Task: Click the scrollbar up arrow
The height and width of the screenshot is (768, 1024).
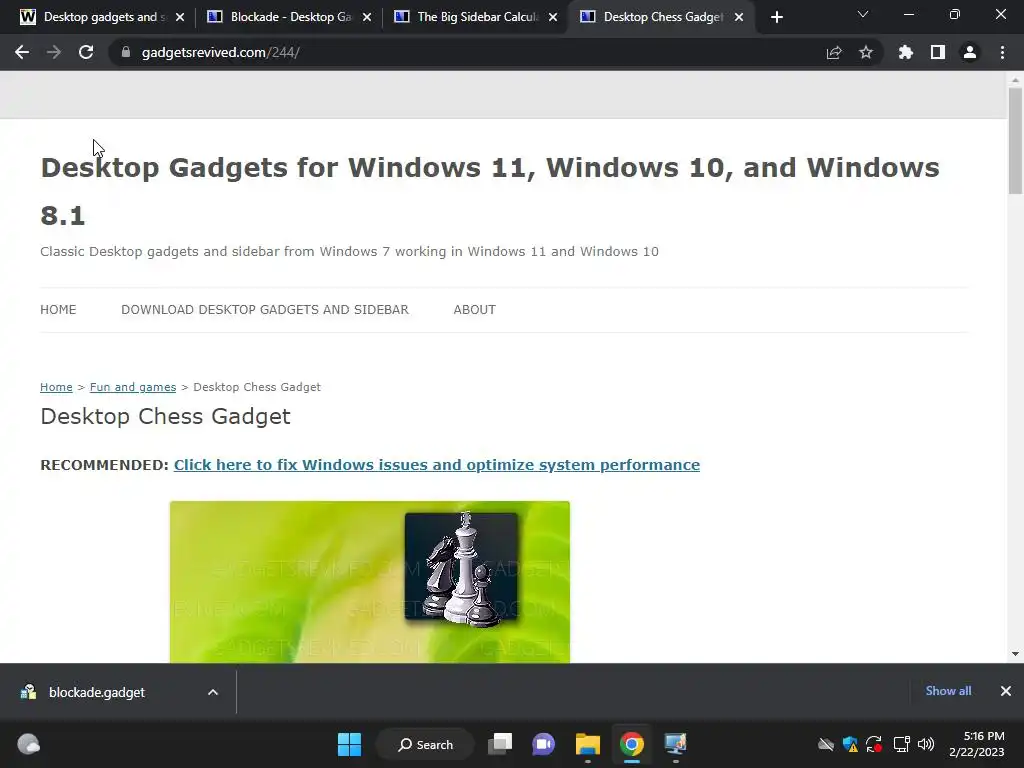Action: 1015,80
